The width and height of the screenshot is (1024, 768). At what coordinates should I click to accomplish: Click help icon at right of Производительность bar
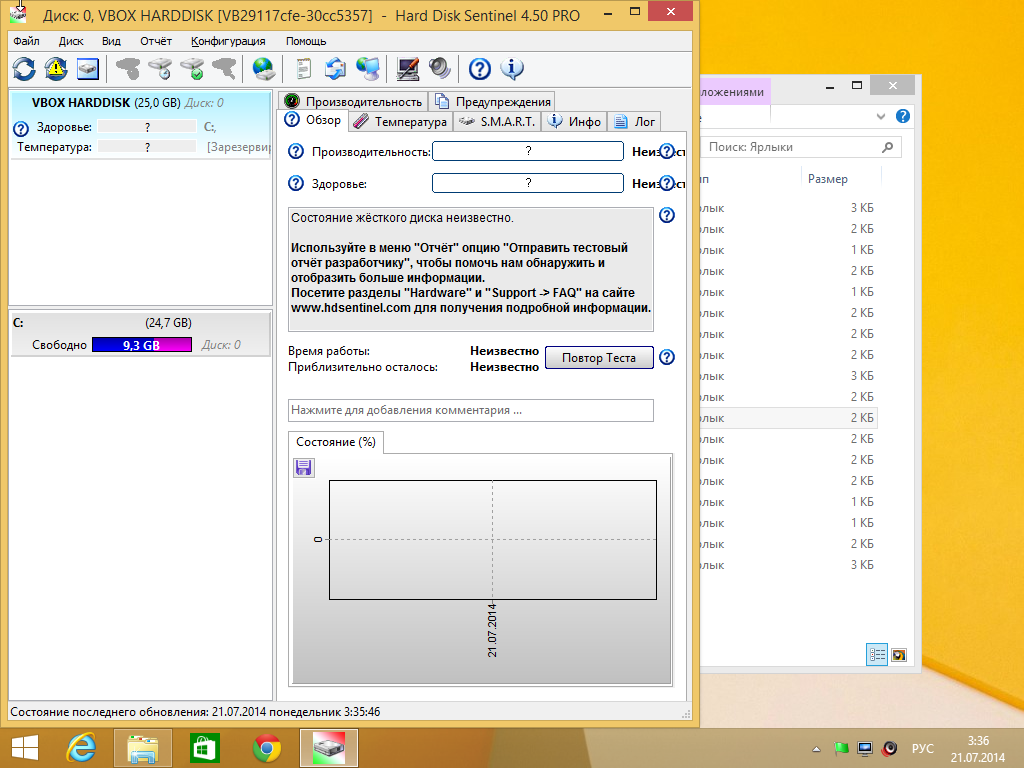667,152
